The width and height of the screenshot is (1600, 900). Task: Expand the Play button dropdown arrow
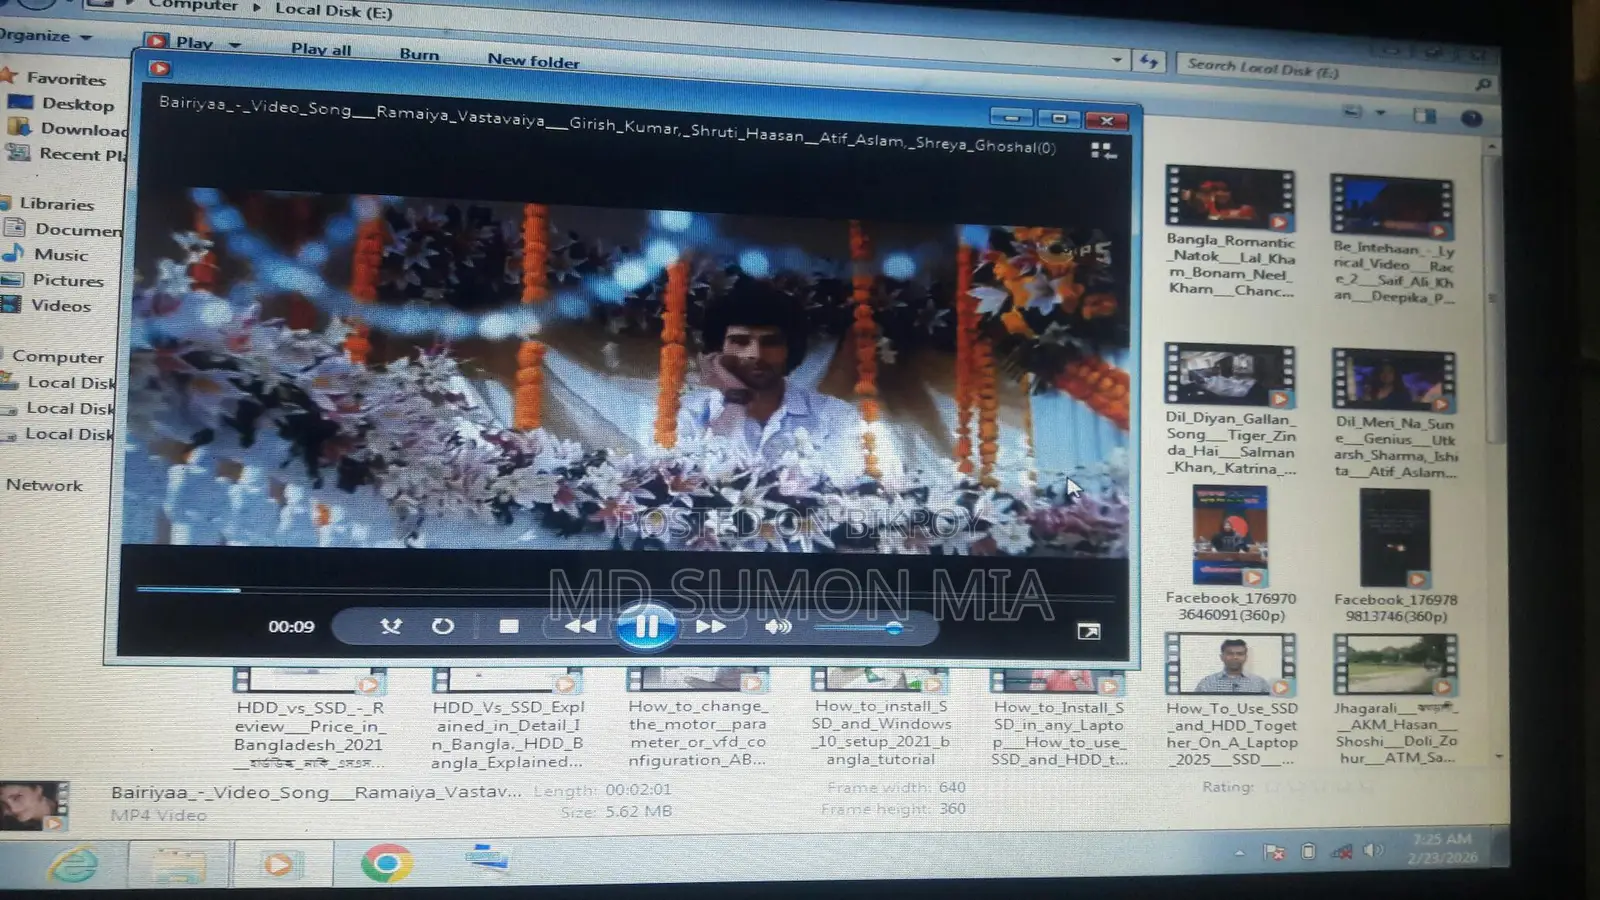[x=235, y=45]
